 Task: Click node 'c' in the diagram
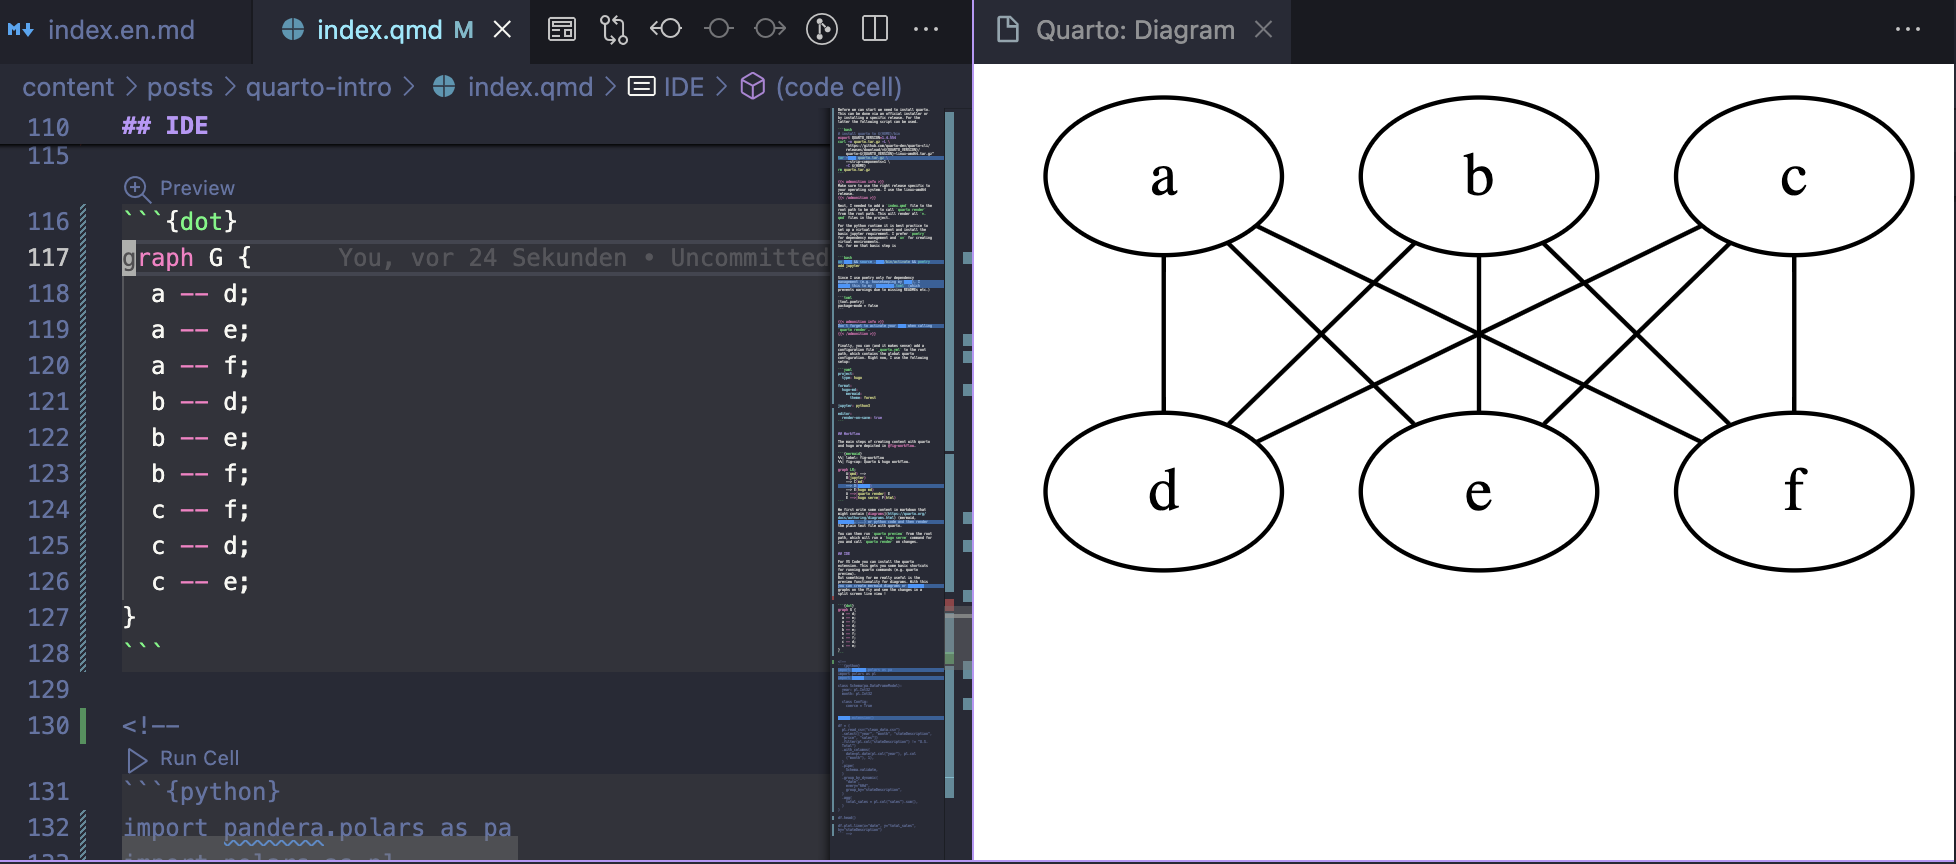[1794, 176]
